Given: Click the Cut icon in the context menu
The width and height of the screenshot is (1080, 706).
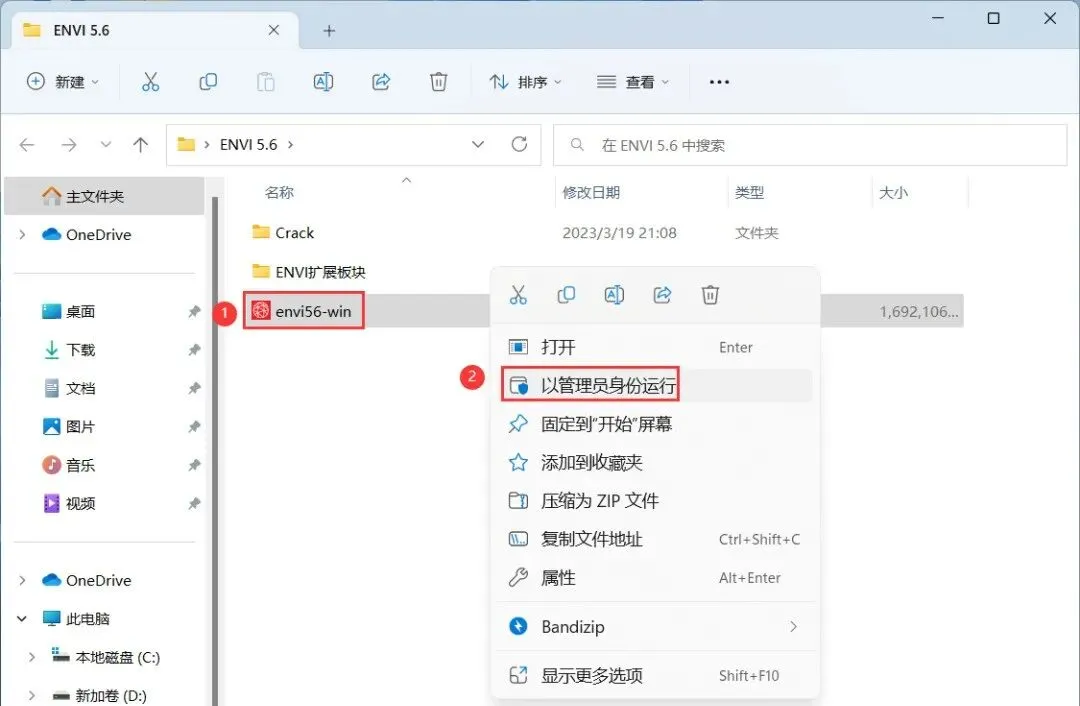Looking at the screenshot, I should [518, 295].
